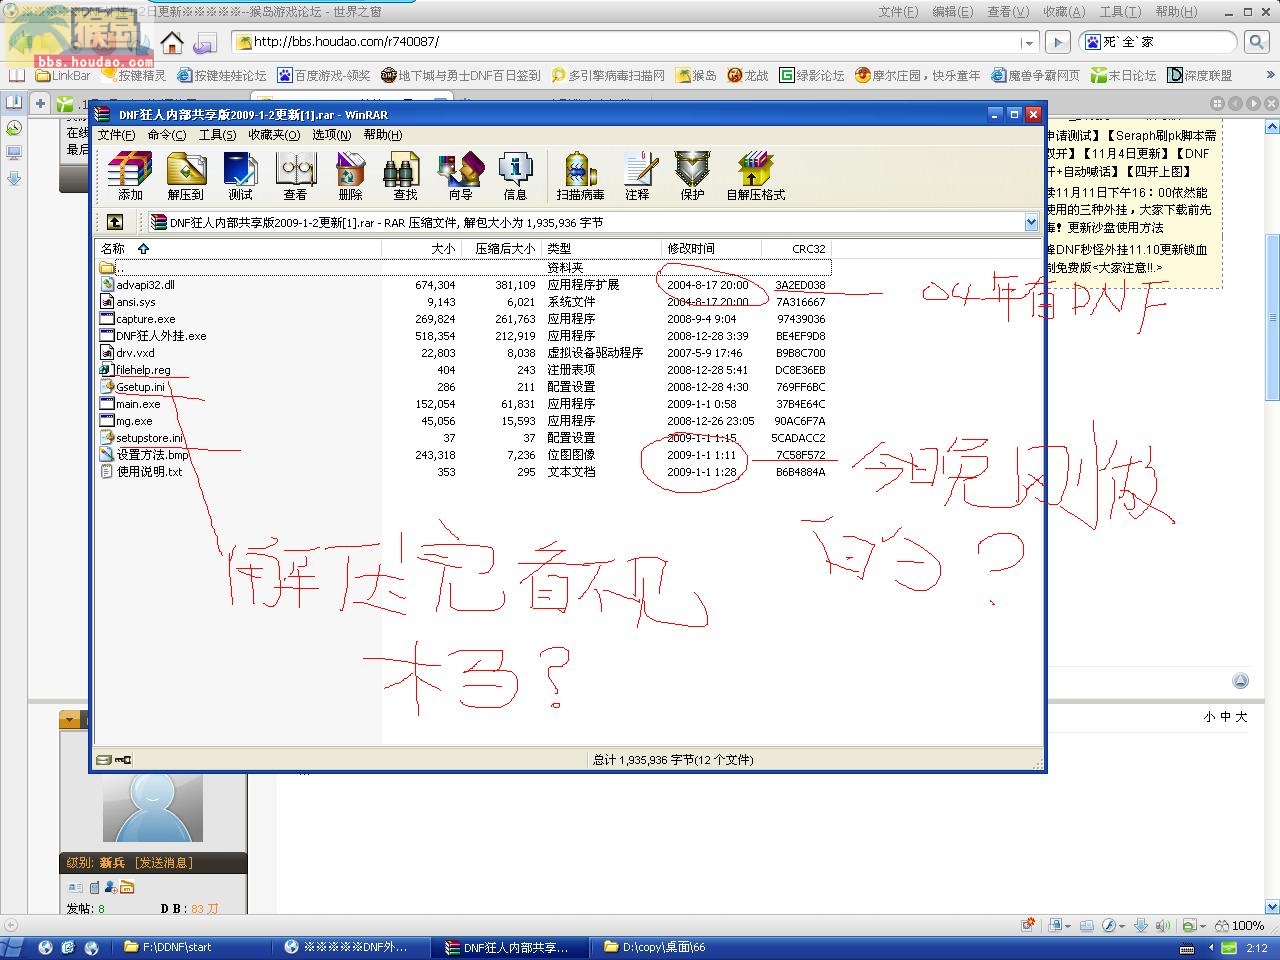Image resolution: width=1280 pixels, height=960 pixels.
Task: Click the 保护 (Protect) shield icon
Action: 692,176
